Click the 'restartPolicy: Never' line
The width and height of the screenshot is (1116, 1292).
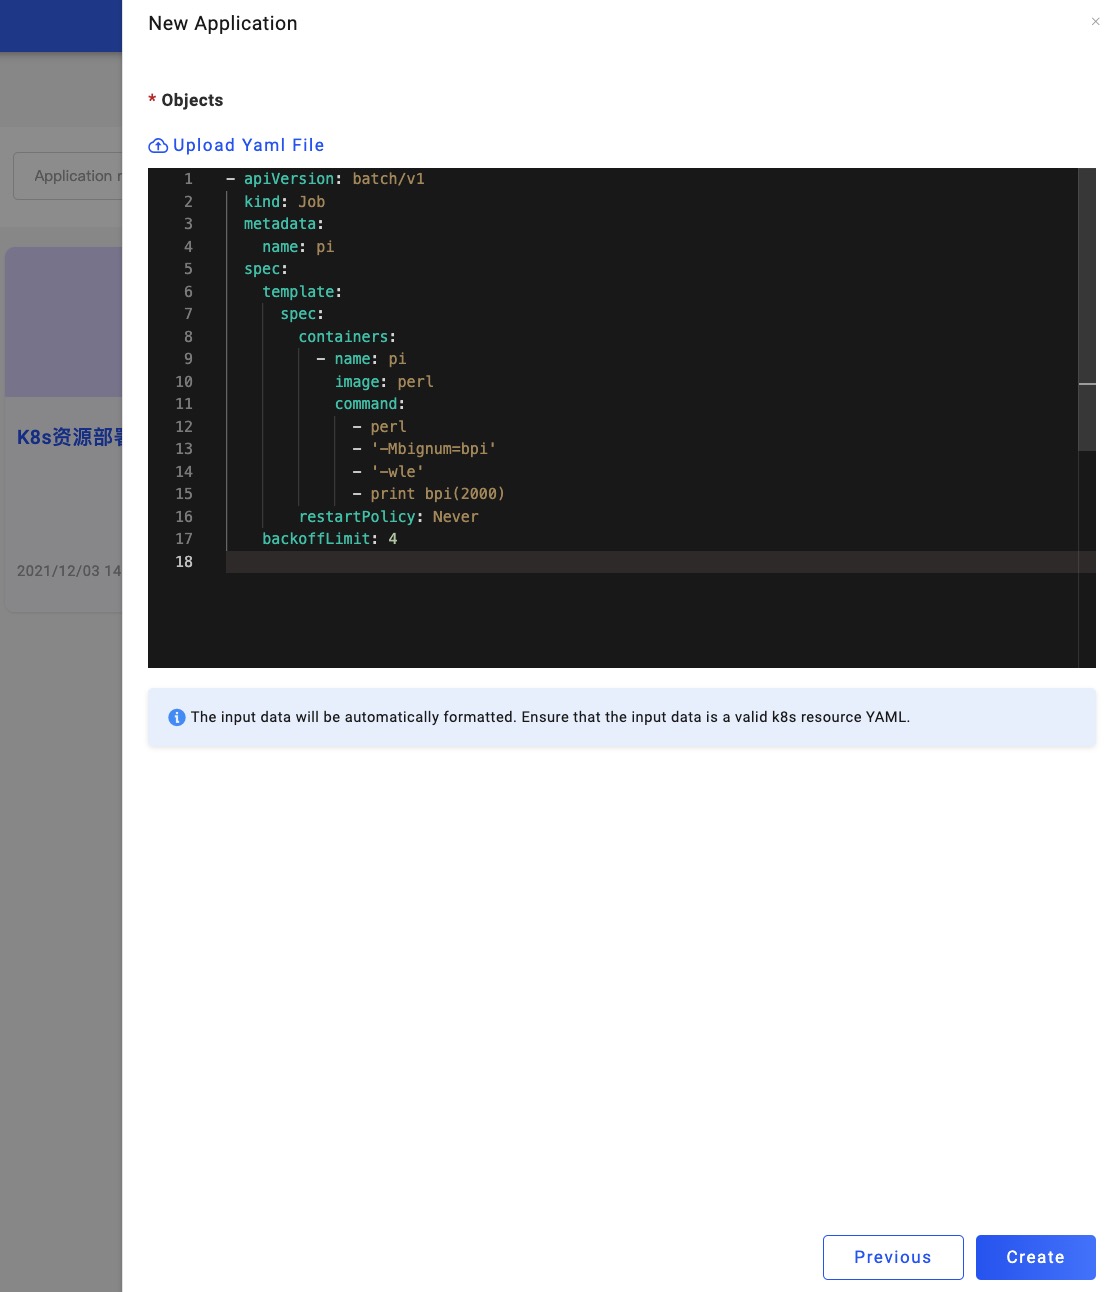(x=388, y=517)
